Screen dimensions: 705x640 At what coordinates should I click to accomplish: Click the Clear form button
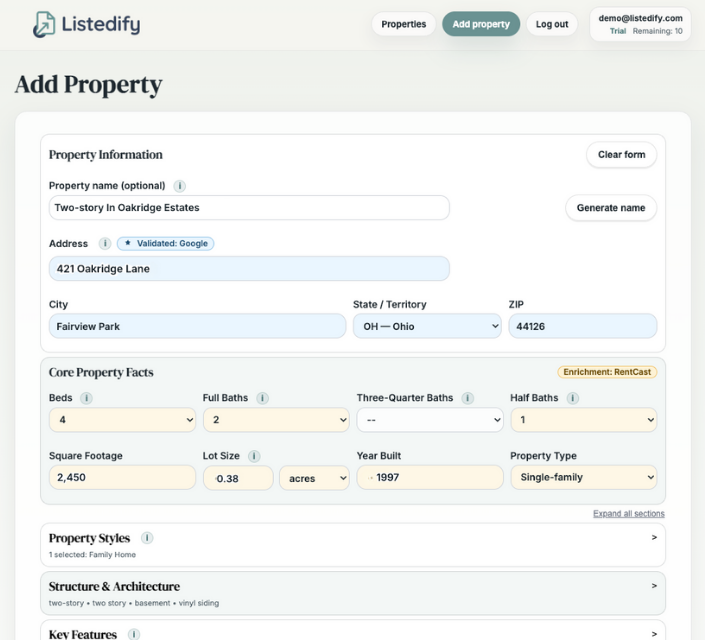point(621,155)
